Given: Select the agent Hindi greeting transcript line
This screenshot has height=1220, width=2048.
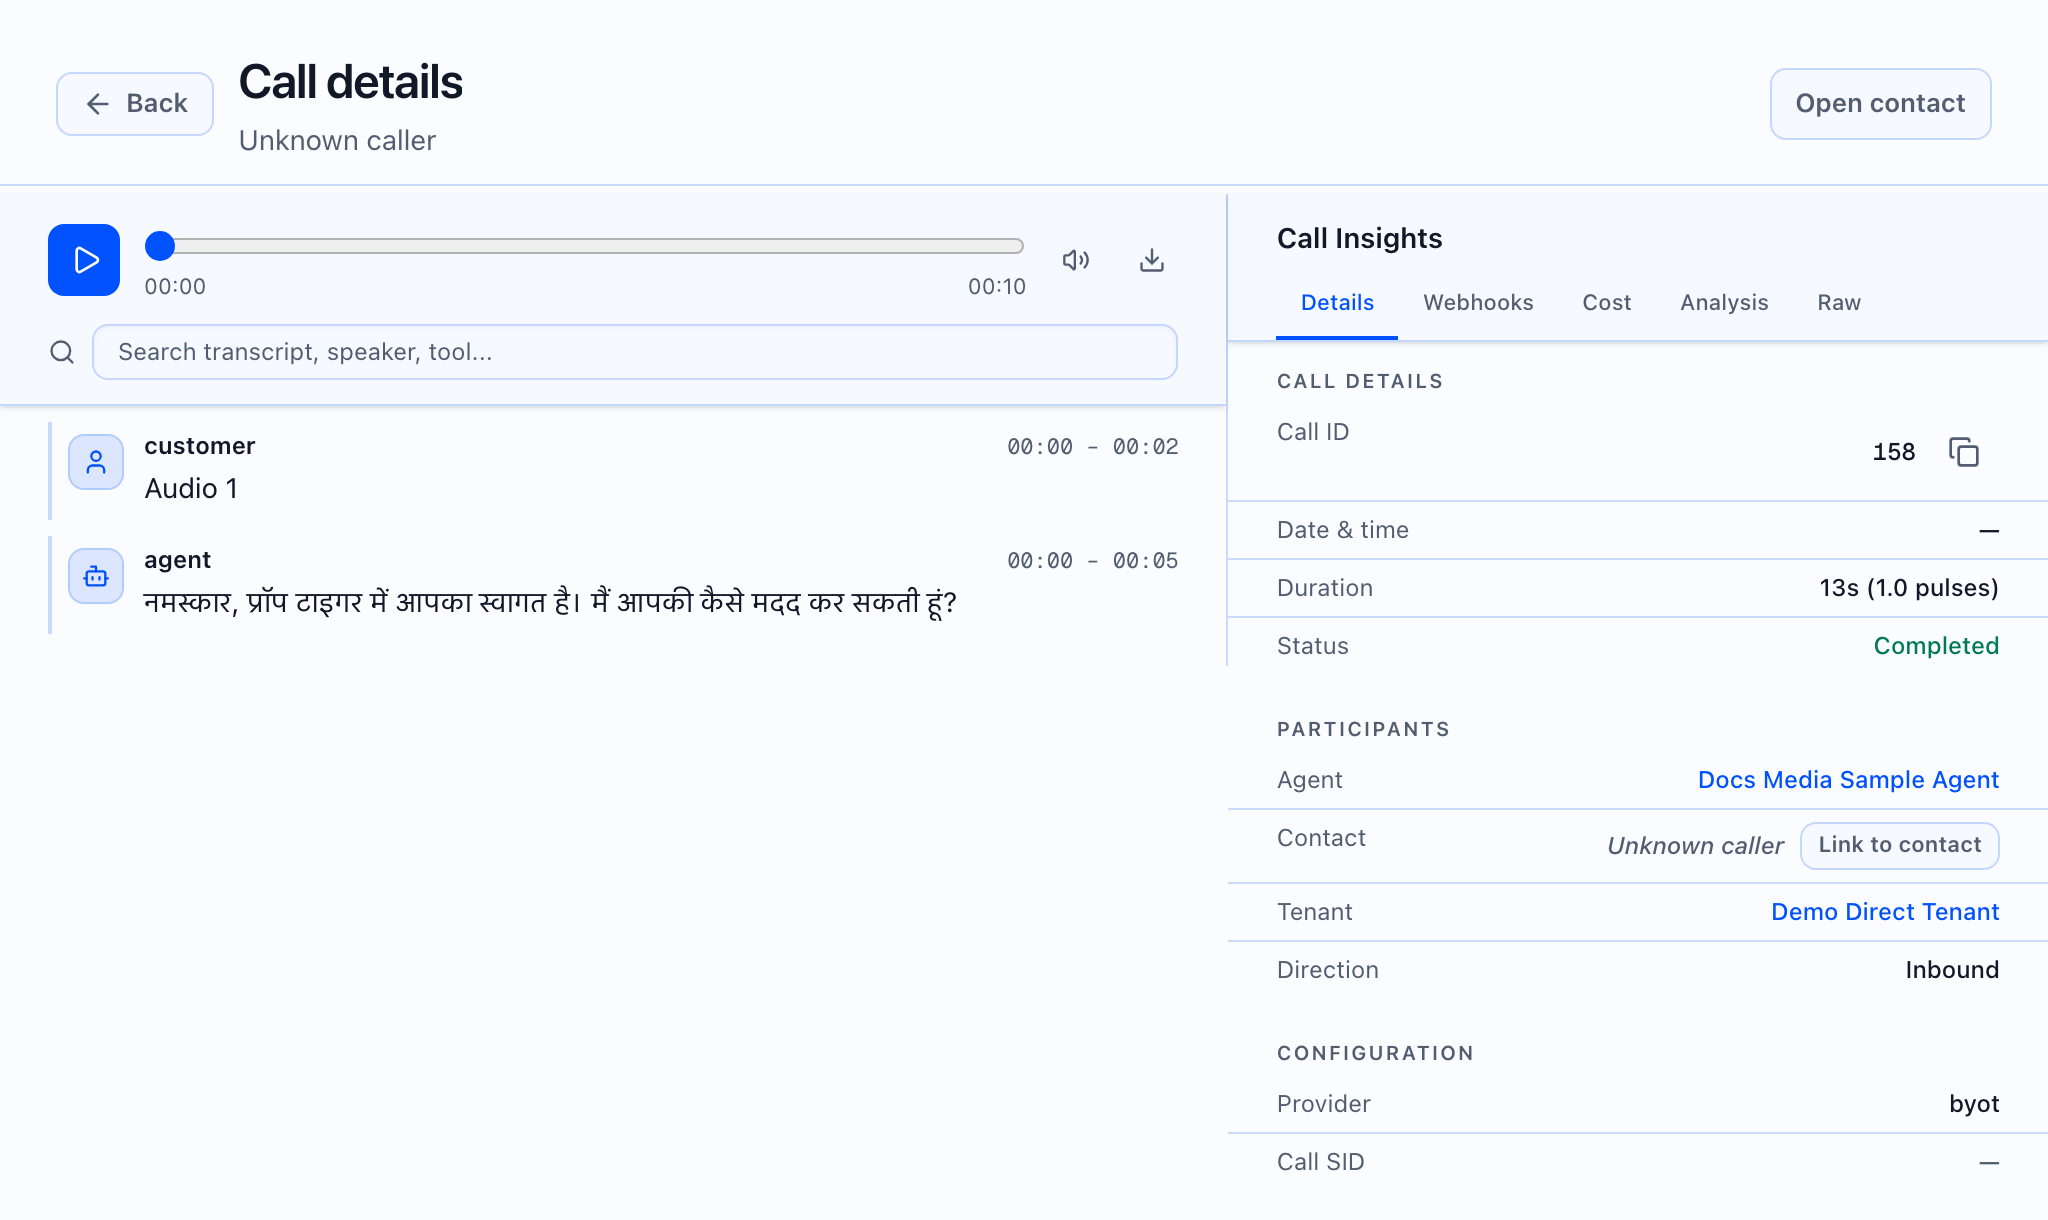Looking at the screenshot, I should pos(550,603).
